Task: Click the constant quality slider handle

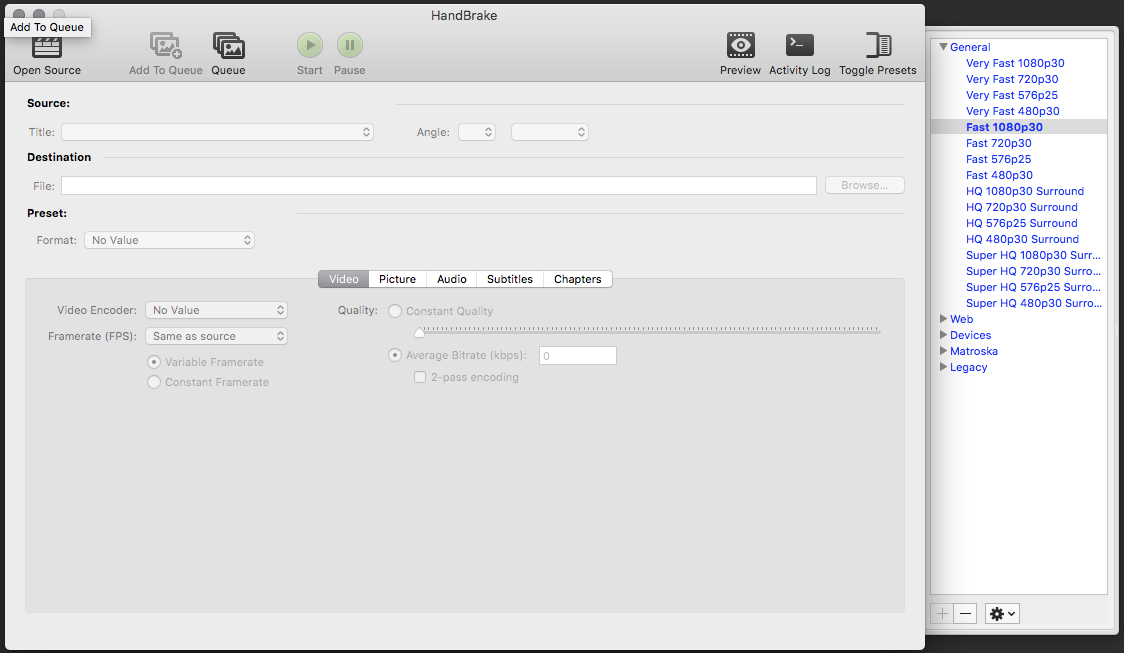Action: coord(419,332)
